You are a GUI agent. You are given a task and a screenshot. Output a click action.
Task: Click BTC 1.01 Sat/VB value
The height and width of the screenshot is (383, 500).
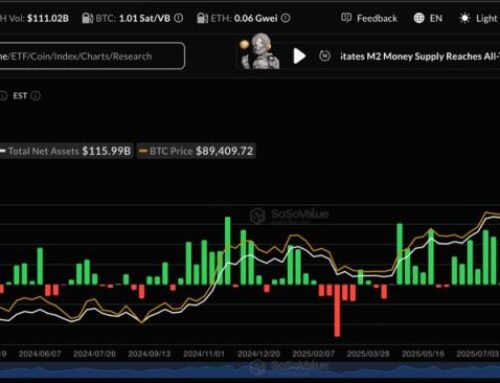(145, 18)
